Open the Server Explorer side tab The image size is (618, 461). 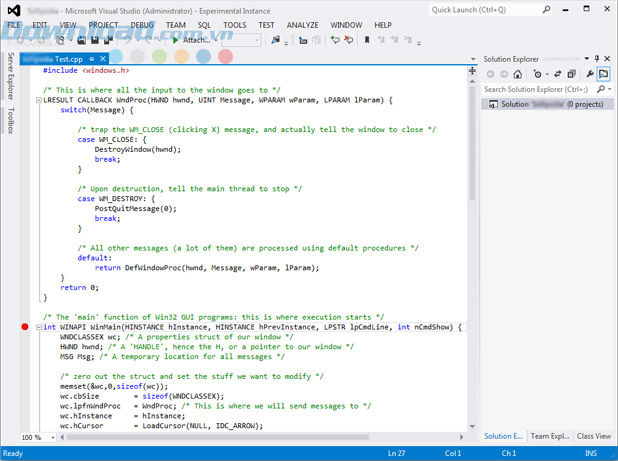coord(11,76)
